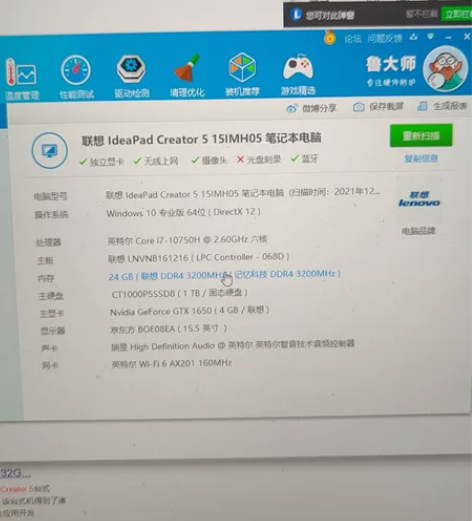
Task: Click the 主板 label
Action: click(45, 260)
